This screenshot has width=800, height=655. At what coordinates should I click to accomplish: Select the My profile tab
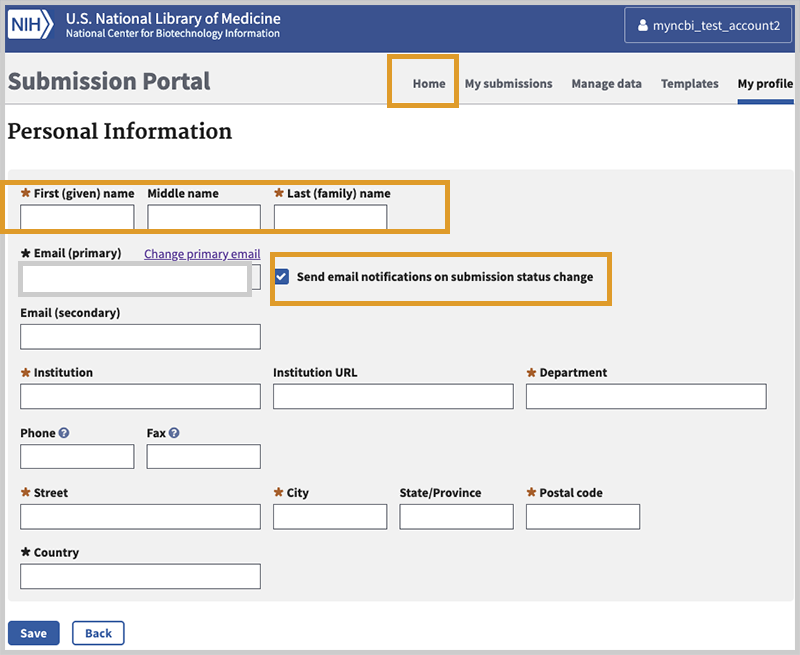pyautogui.click(x=765, y=84)
